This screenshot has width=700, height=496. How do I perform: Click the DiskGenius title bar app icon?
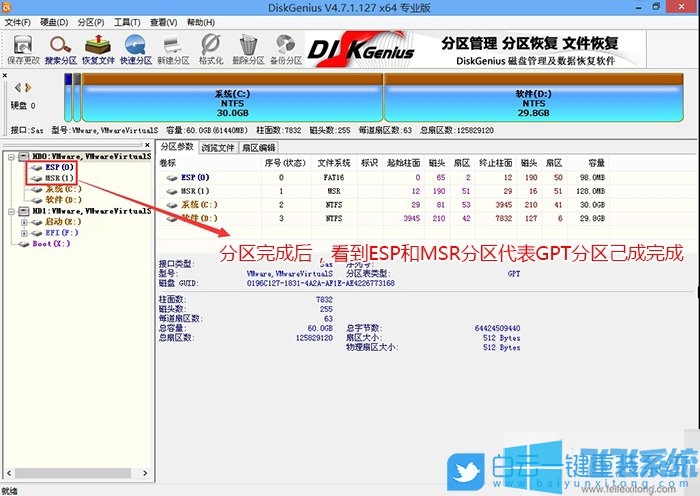coord(7,7)
